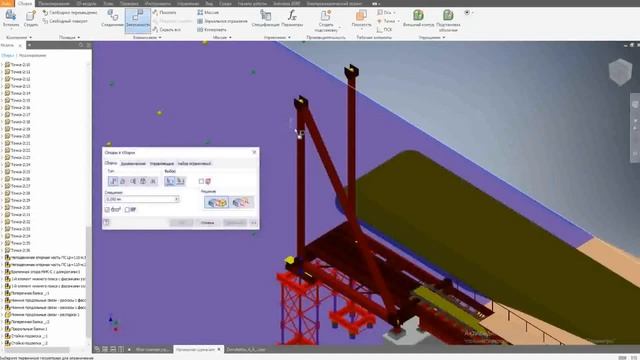Click the Ось work axis tool
The image size is (640, 360).
point(384,13)
